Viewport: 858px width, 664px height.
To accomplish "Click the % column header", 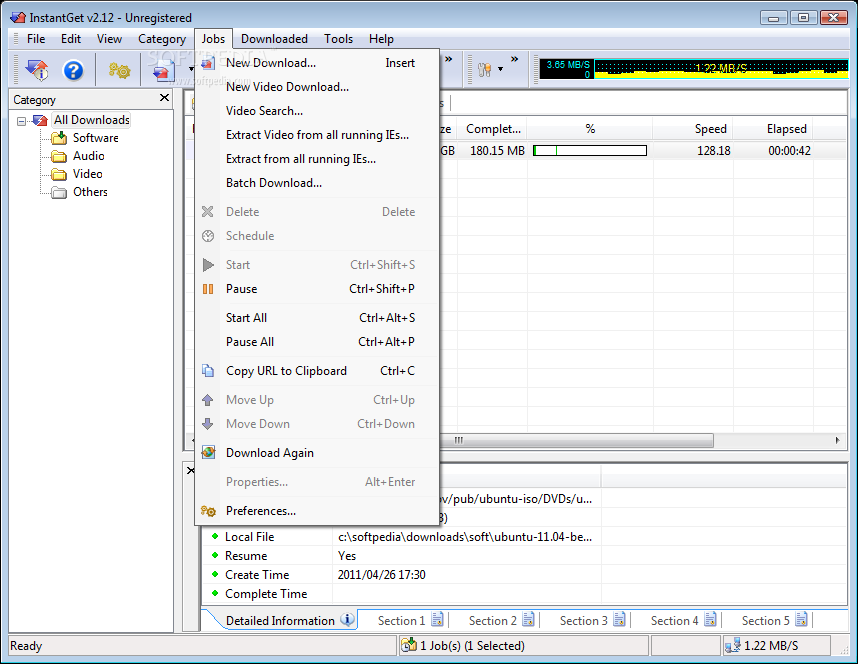I will coord(590,129).
